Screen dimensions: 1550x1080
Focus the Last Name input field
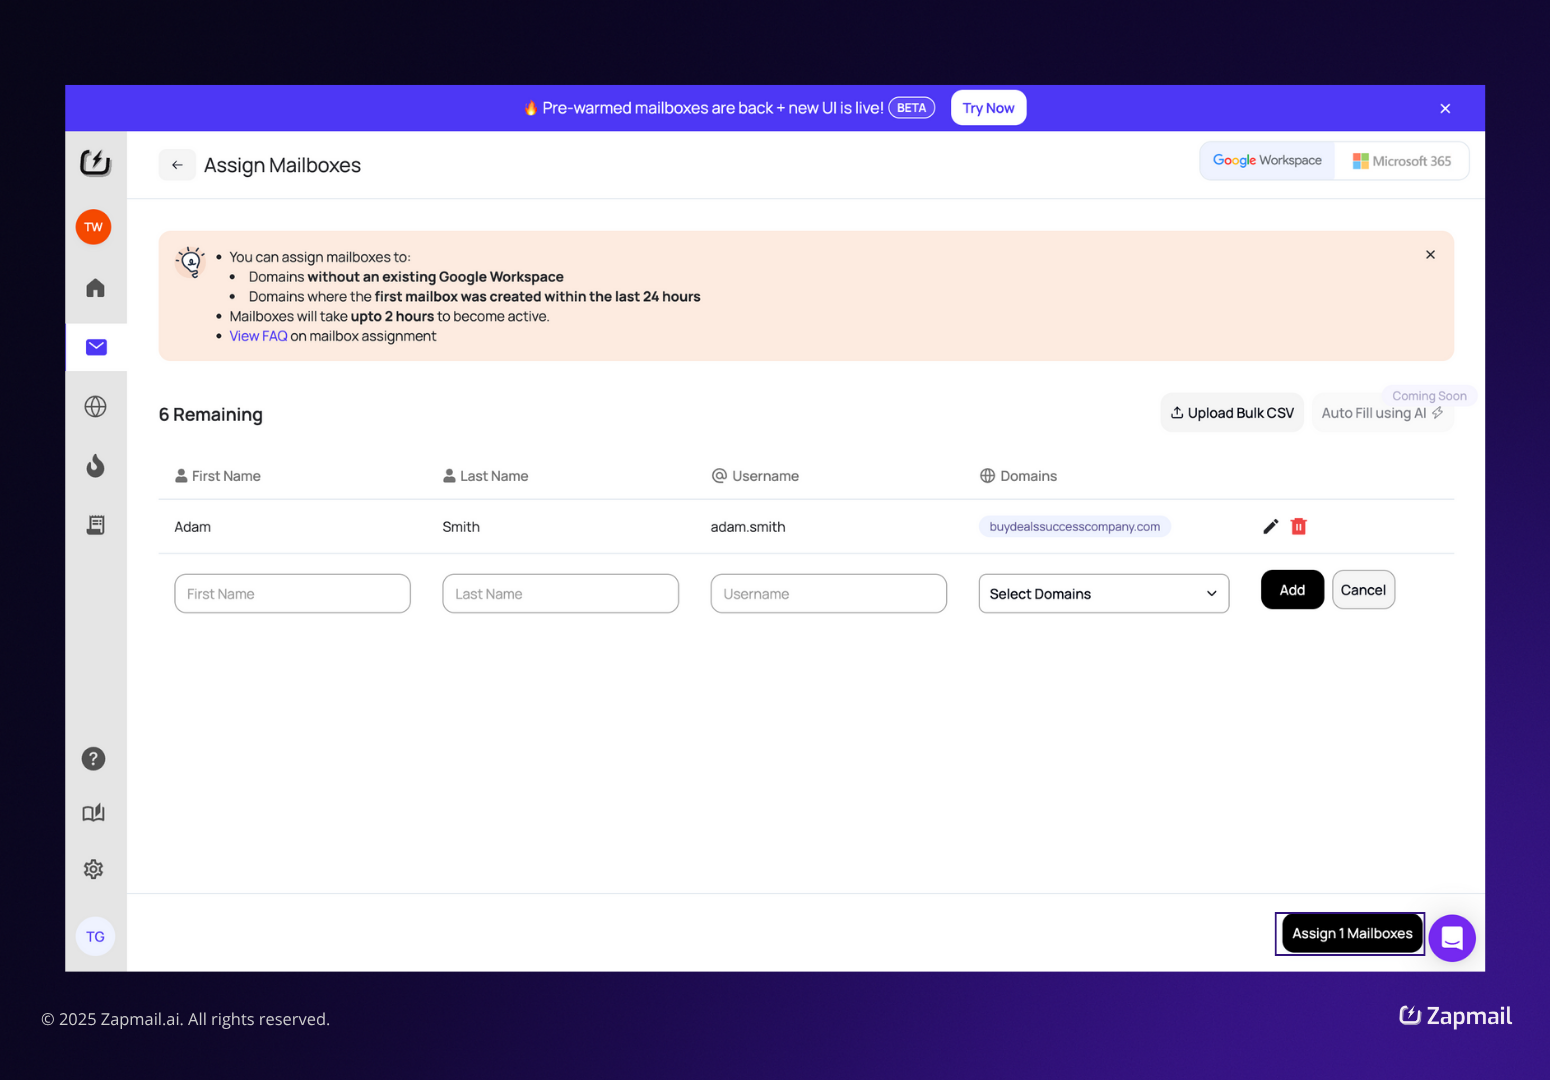point(560,593)
